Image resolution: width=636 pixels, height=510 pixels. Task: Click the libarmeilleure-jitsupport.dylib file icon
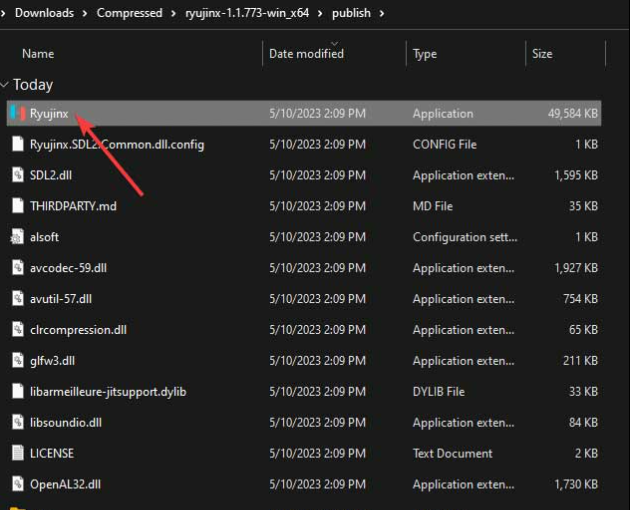(x=18, y=391)
